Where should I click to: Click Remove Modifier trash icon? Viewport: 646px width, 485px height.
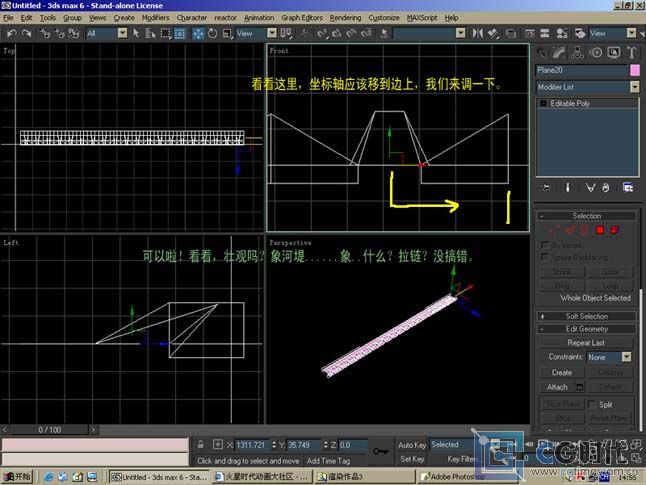(606, 188)
